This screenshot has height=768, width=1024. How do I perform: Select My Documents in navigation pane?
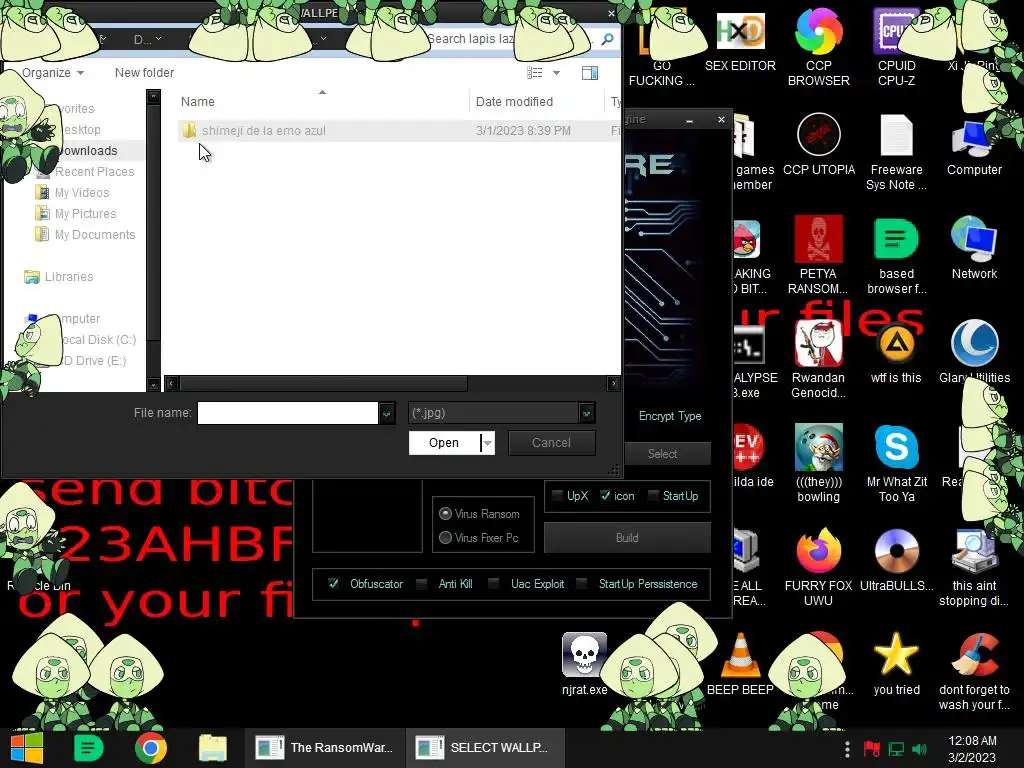click(x=86, y=234)
